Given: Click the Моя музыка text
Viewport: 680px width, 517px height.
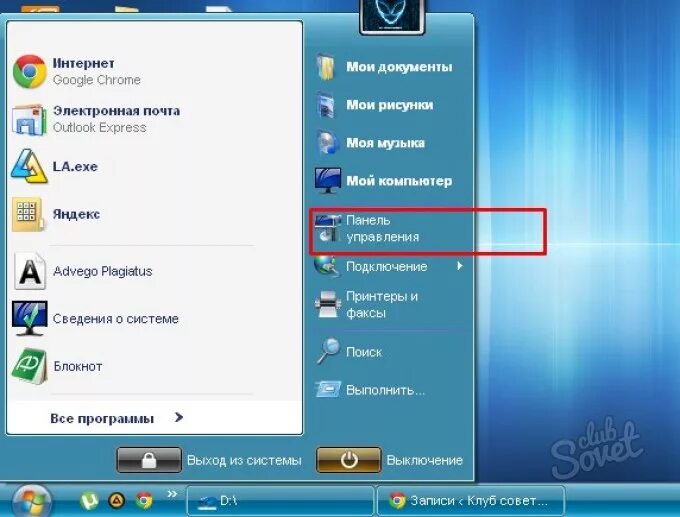Looking at the screenshot, I should [x=385, y=143].
